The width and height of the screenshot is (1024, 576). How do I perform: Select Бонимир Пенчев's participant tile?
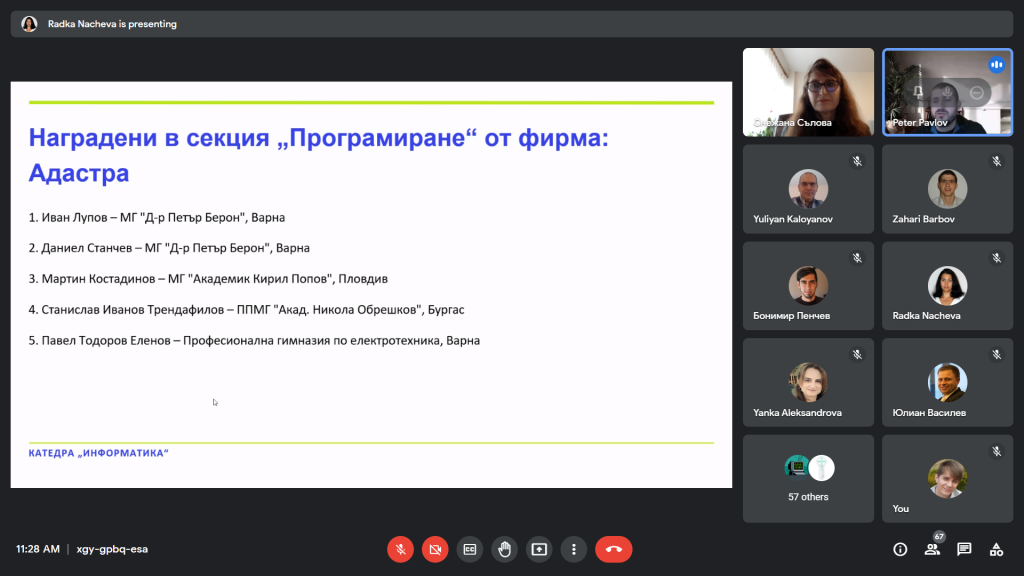[808, 286]
